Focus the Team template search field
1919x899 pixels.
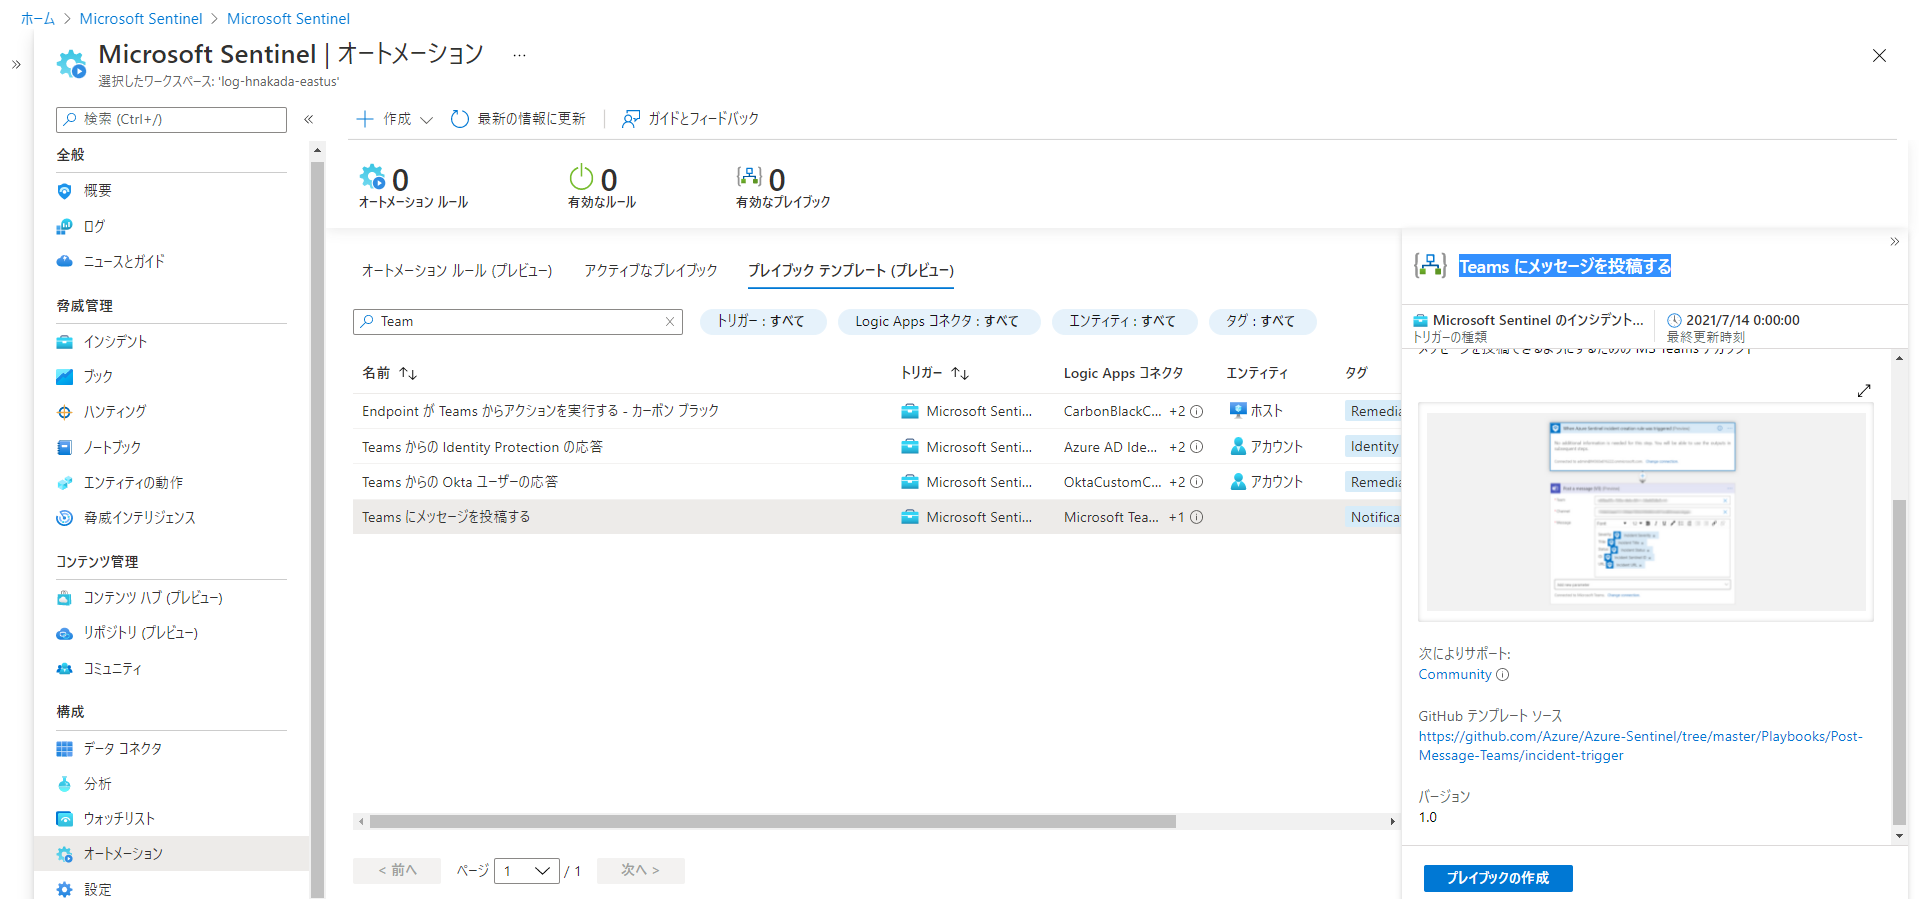pos(517,322)
